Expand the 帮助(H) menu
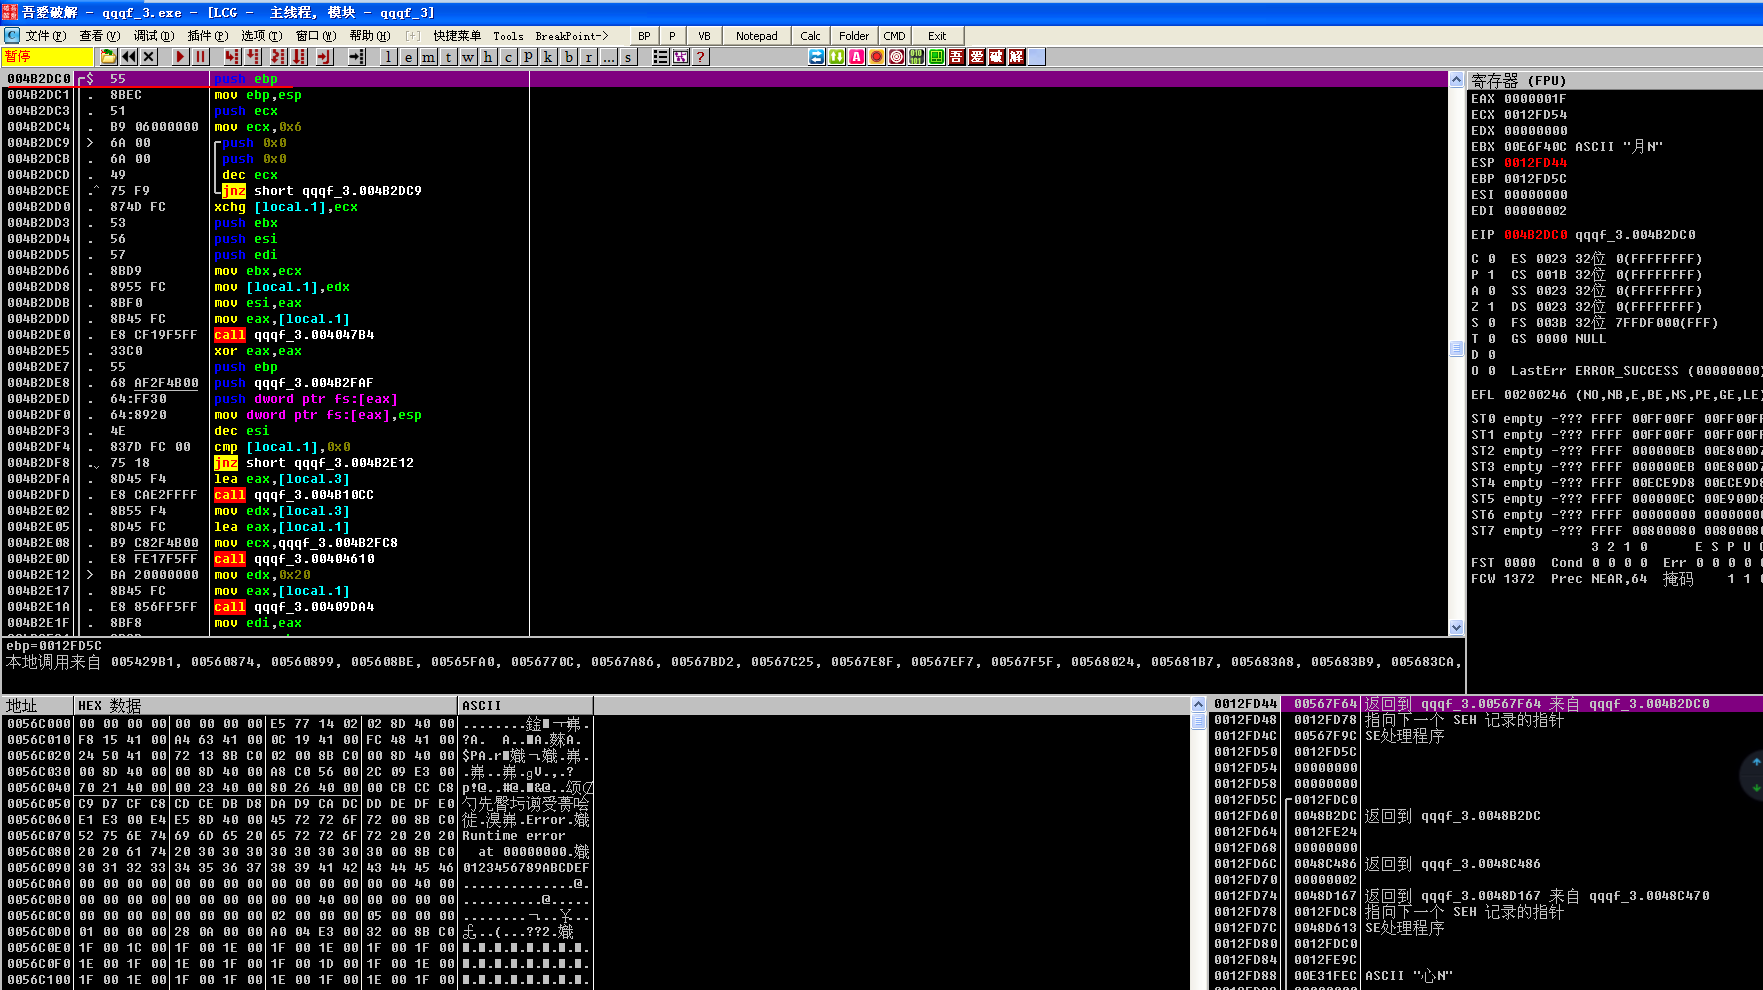1763x990 pixels. tap(369, 36)
